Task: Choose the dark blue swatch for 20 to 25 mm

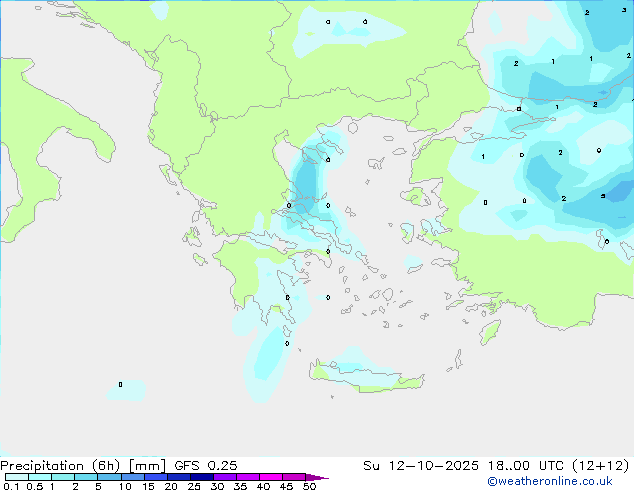Action: click(178, 477)
